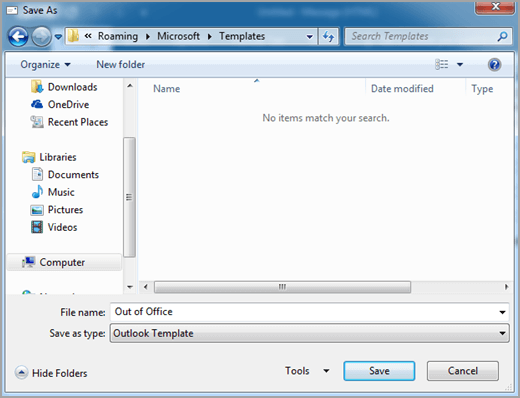Image resolution: width=520 pixels, height=398 pixels.
Task: Click the Cancel button
Action: pyautogui.click(x=463, y=371)
